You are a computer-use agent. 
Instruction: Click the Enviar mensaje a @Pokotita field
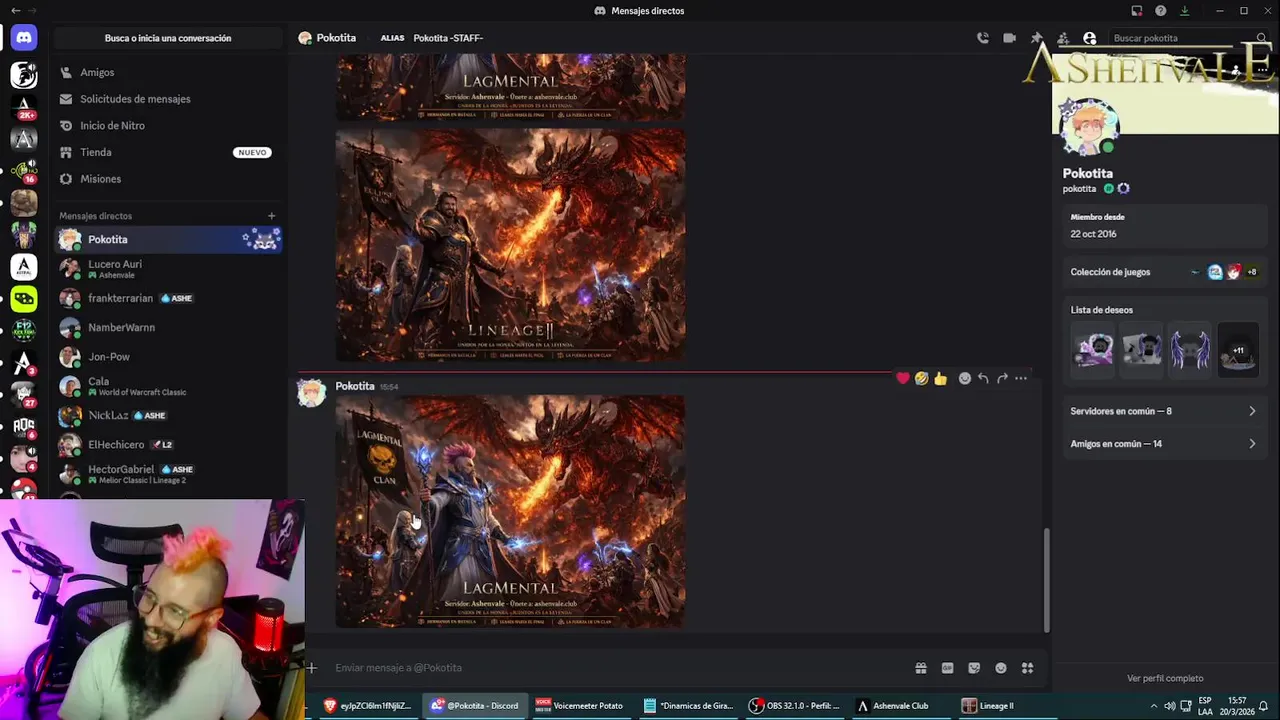point(620,668)
